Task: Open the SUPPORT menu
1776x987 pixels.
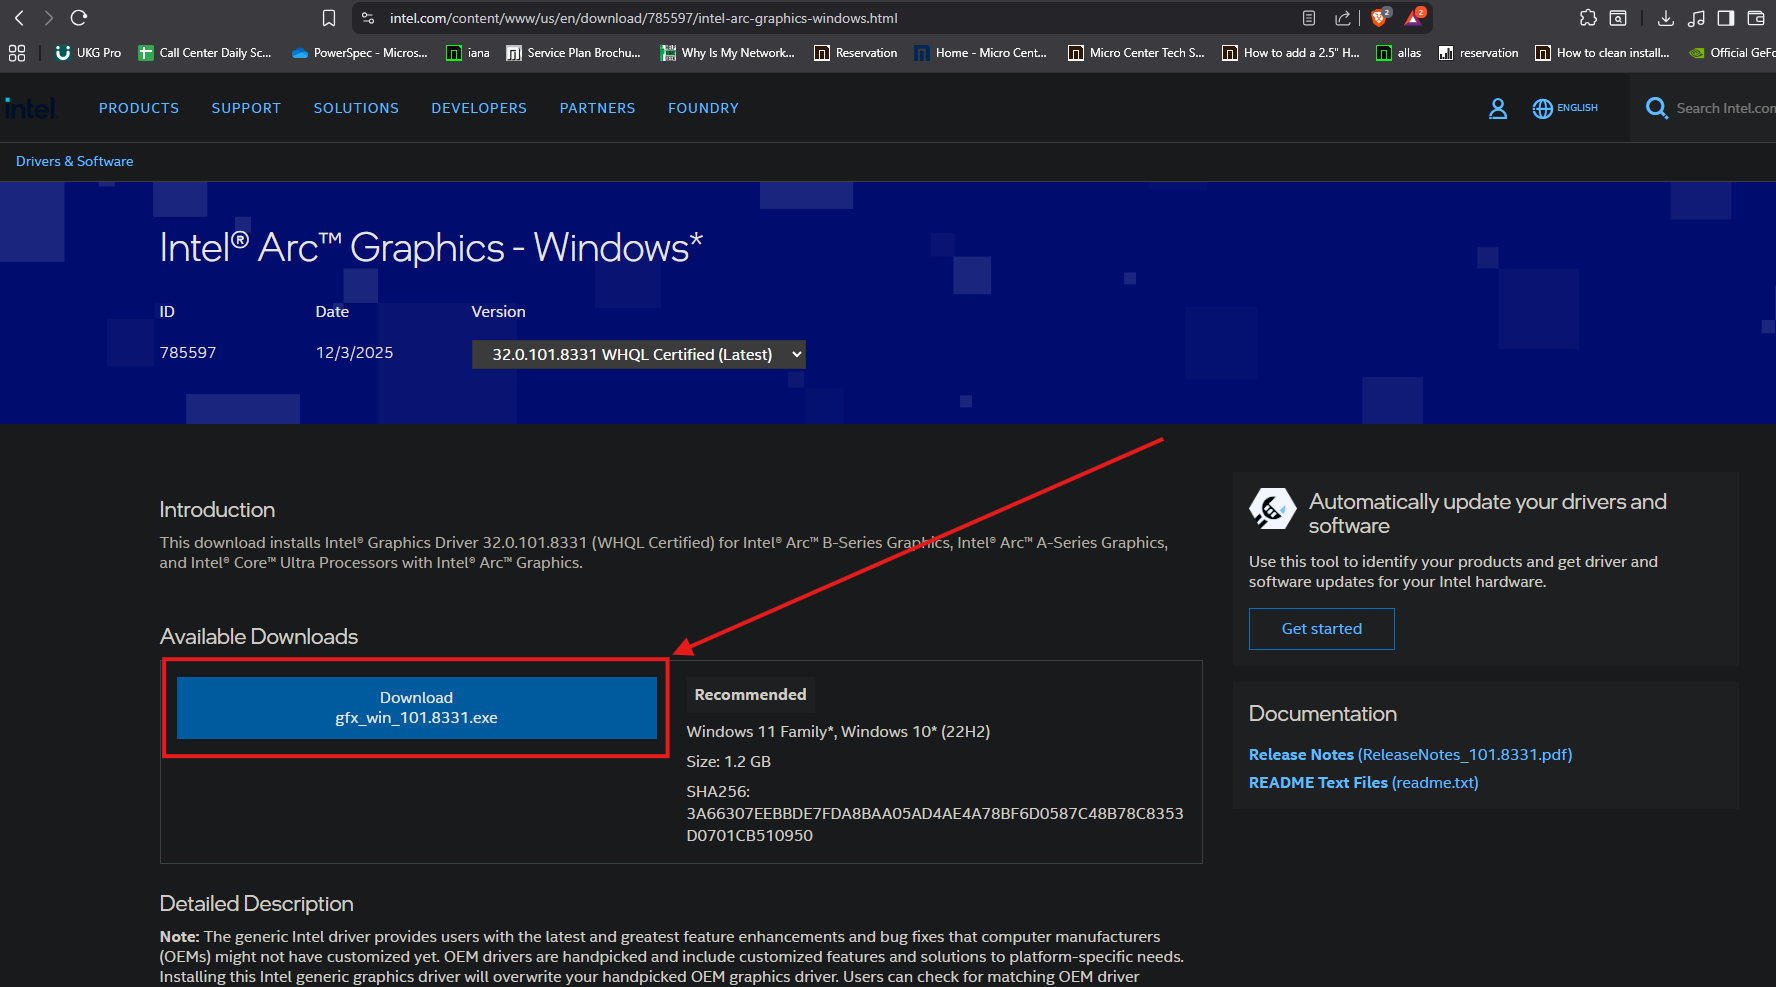Action: 246,108
